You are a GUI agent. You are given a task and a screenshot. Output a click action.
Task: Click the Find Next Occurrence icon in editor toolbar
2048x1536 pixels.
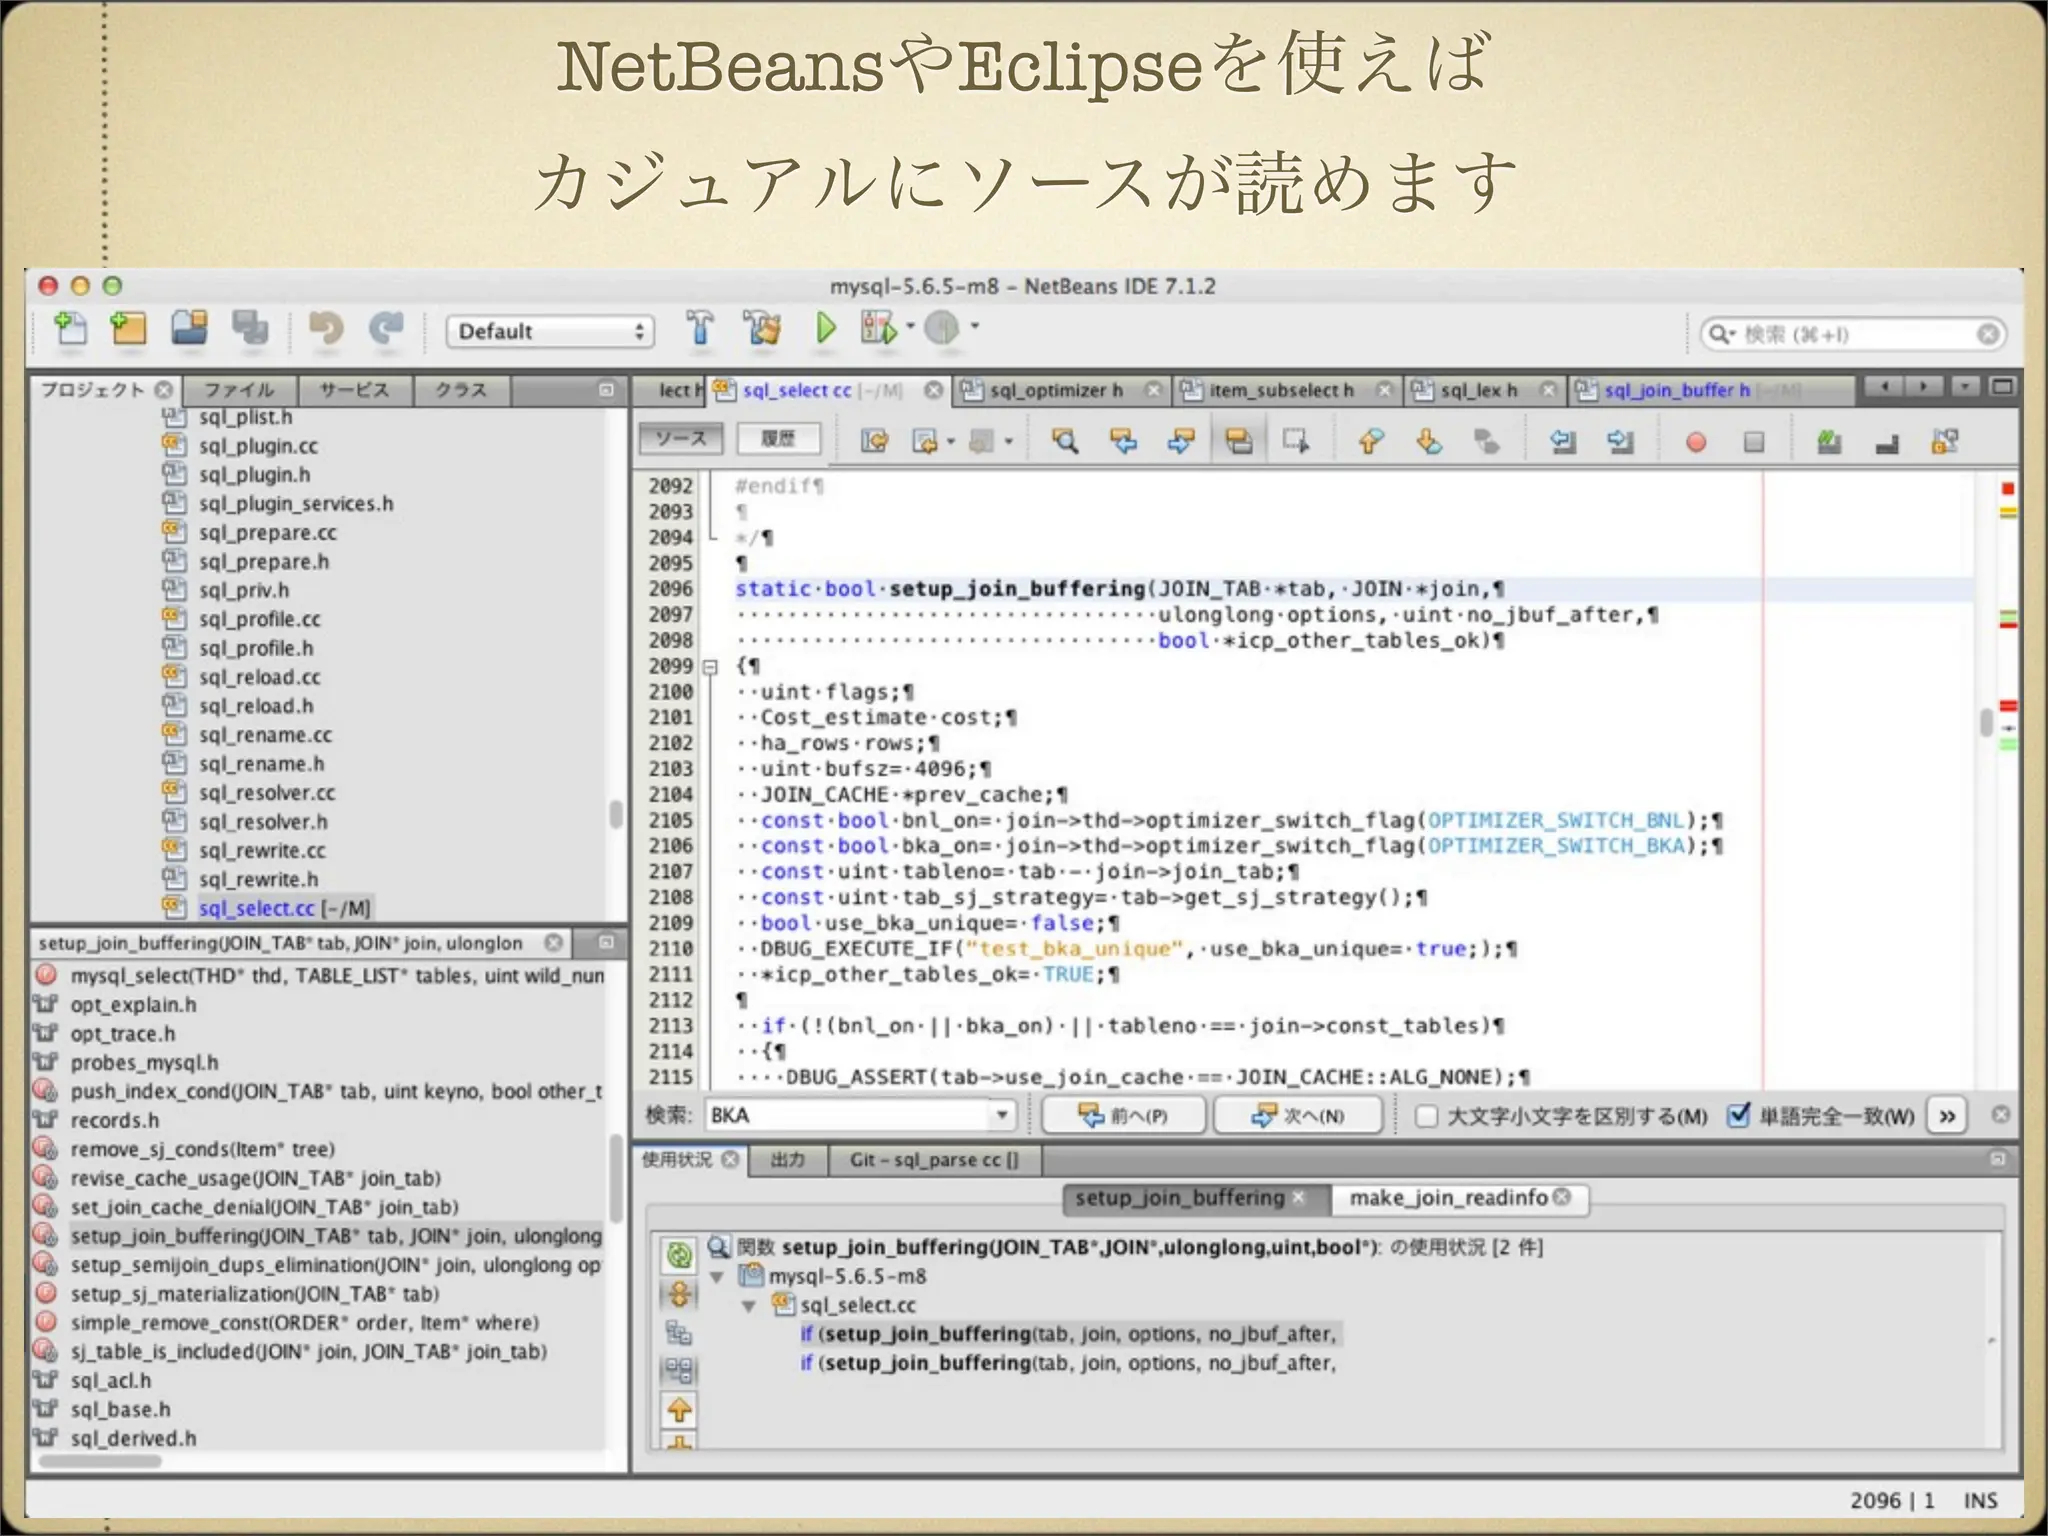1181,441
